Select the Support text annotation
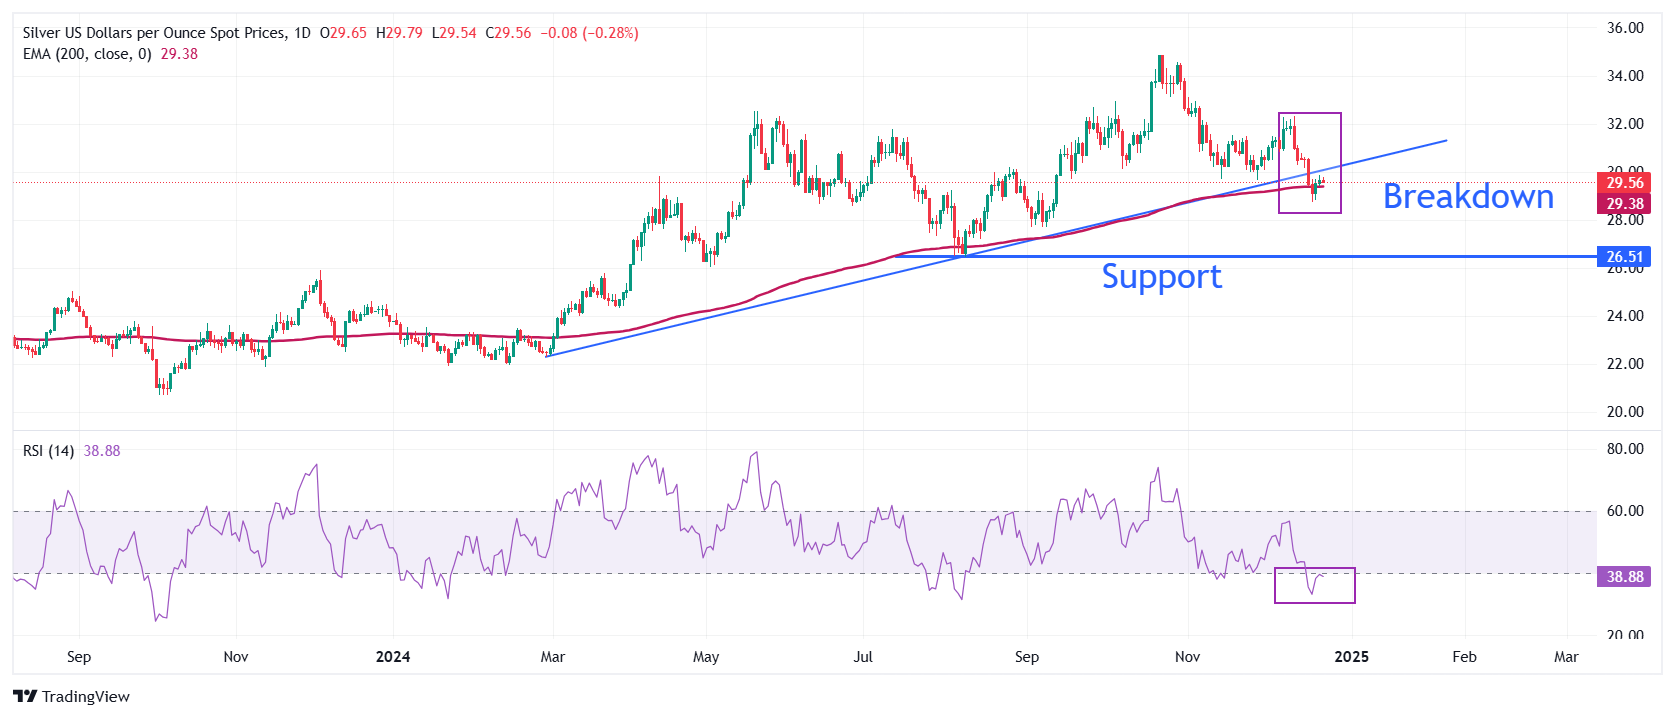The height and width of the screenshot is (718, 1675). [1161, 276]
